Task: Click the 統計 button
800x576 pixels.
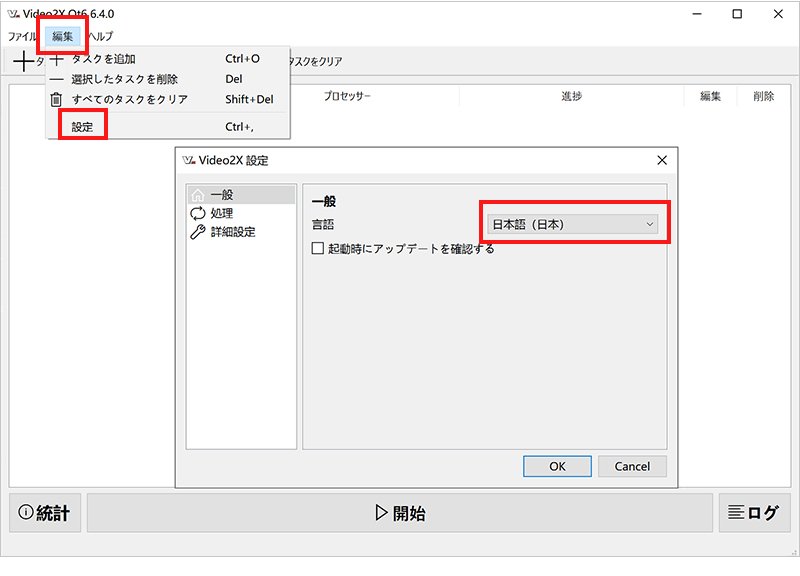Action: pyautogui.click(x=44, y=512)
